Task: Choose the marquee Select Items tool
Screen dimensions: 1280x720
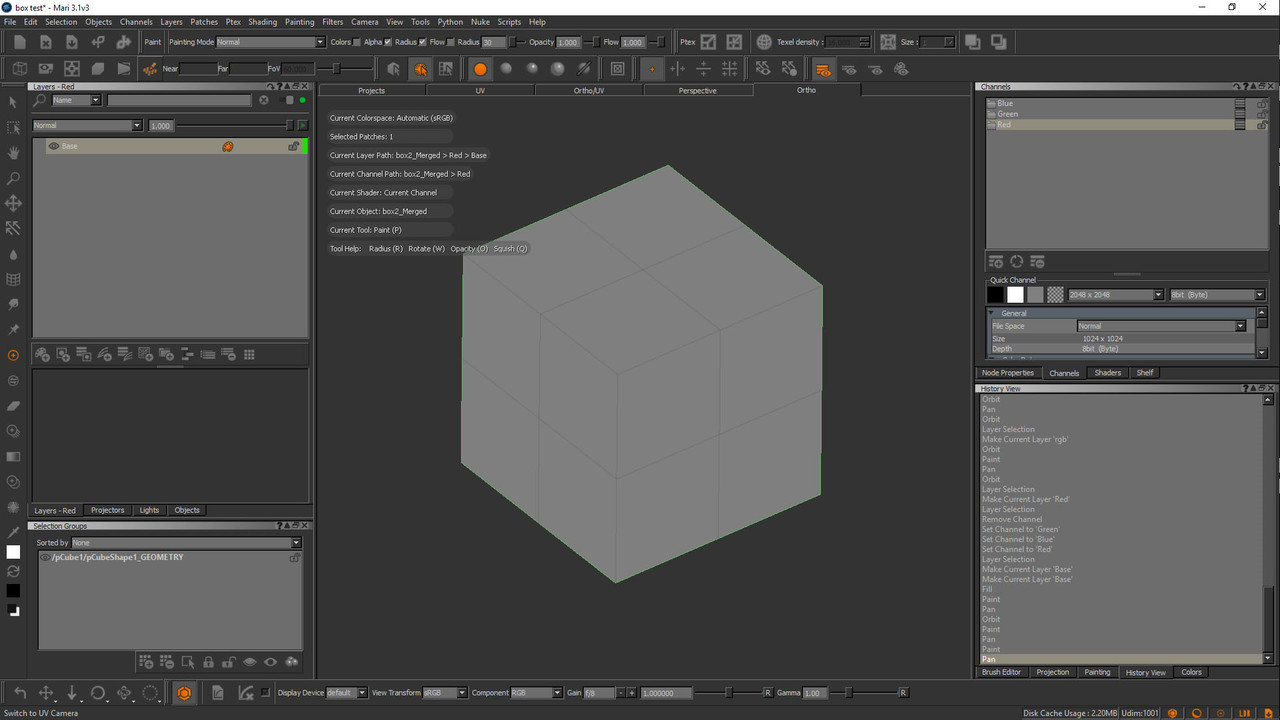Action: pyautogui.click(x=13, y=127)
